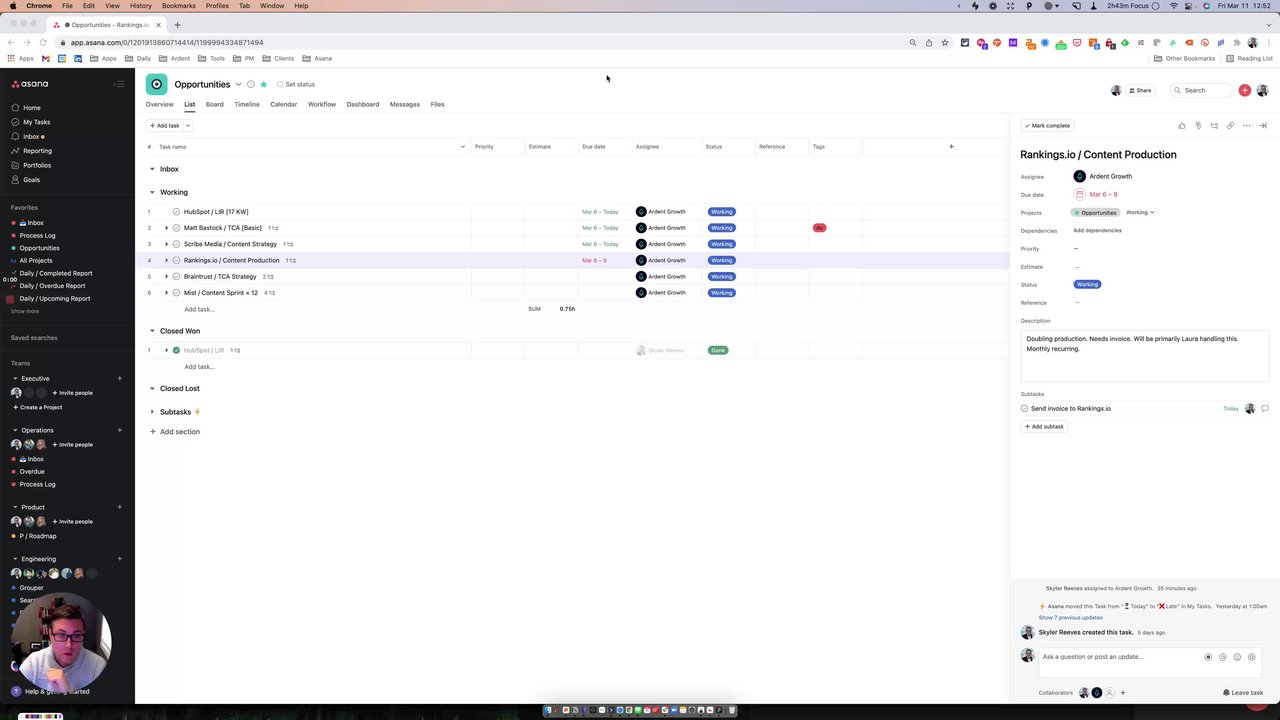Viewport: 1280px width, 720px height.
Task: Copy the task link via the chain icon
Action: [x=1230, y=126]
